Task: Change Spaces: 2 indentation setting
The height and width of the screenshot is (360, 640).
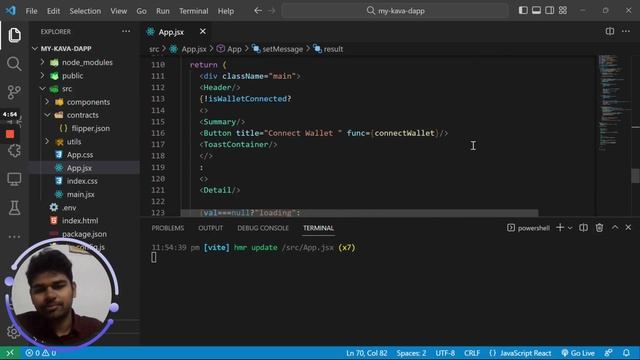Action: 411,353
